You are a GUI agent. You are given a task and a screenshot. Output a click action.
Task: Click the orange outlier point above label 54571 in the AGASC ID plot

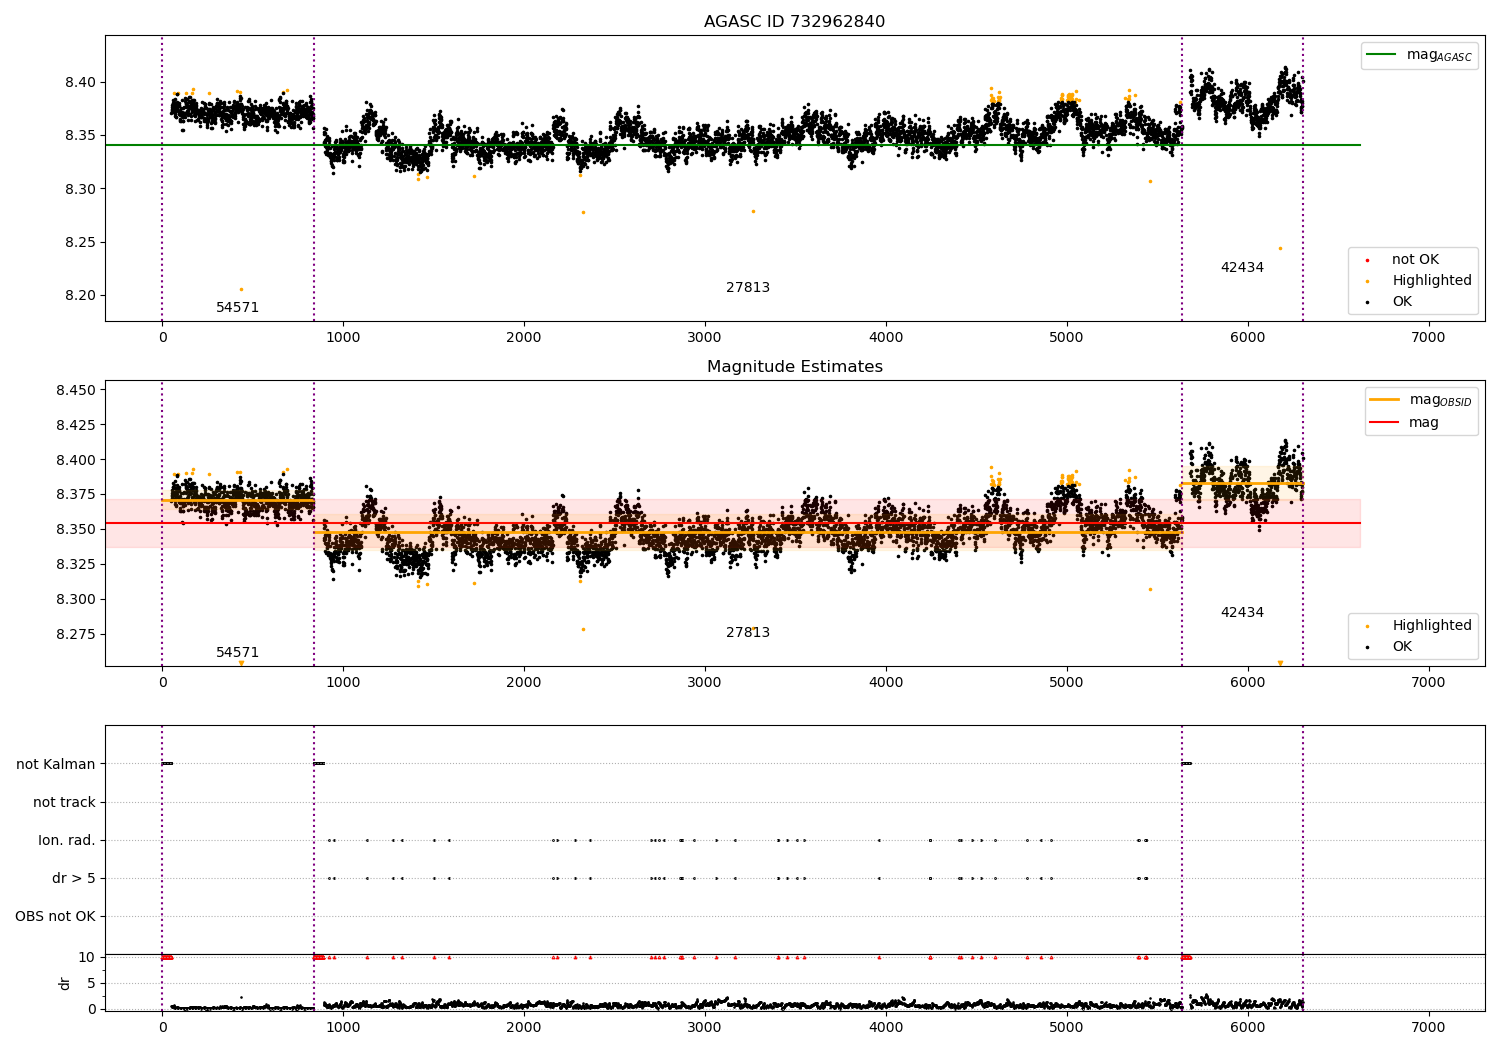(241, 289)
